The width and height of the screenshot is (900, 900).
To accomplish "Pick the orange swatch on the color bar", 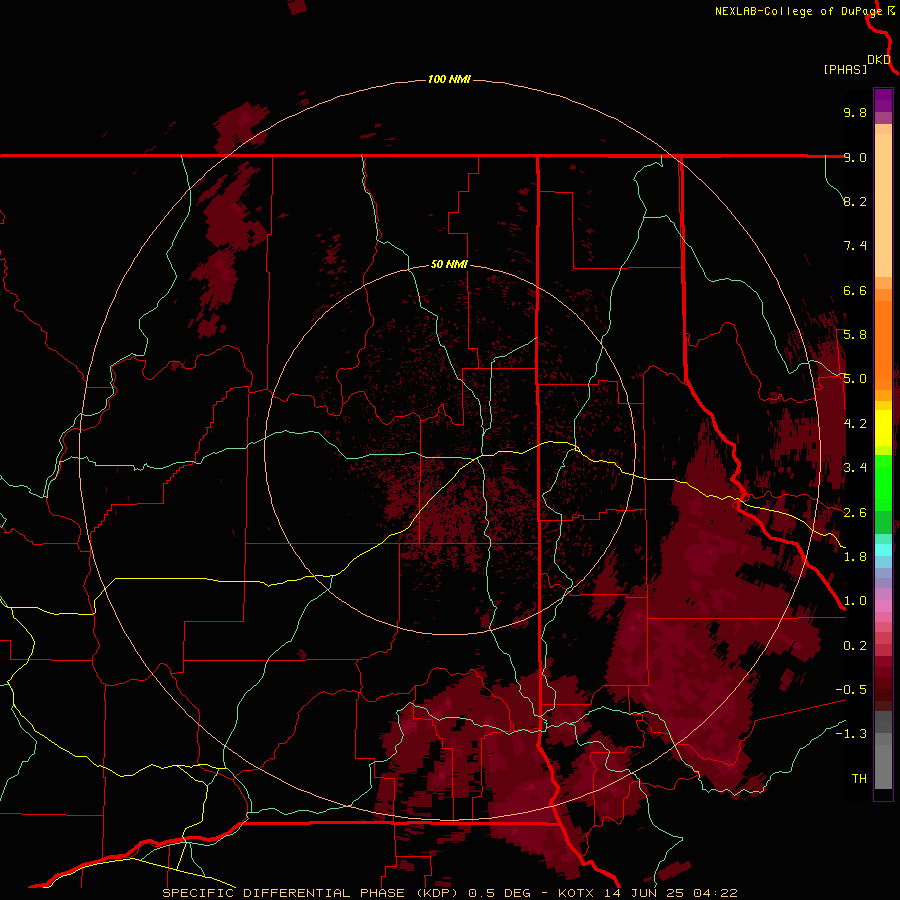I will [883, 344].
